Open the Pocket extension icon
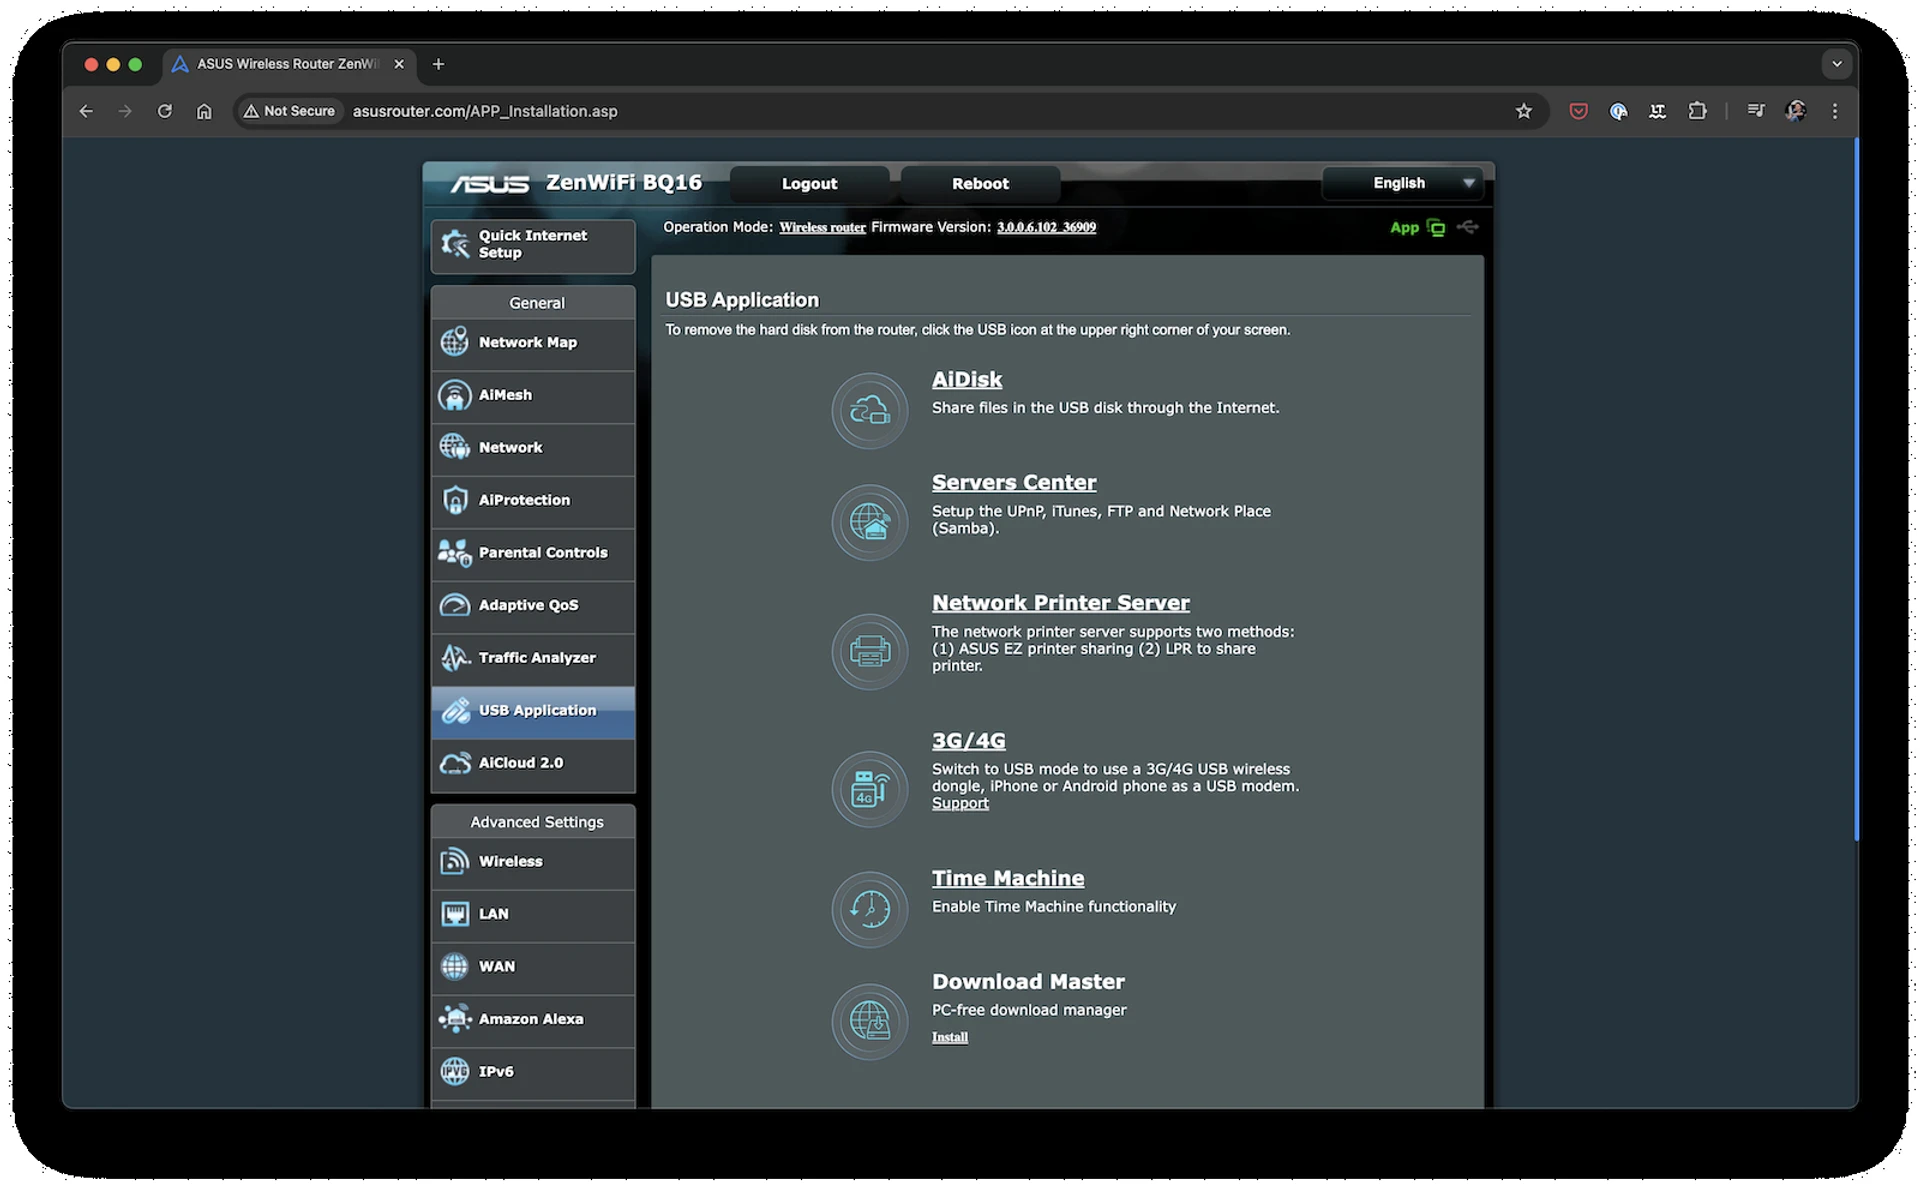1920x1189 pixels. click(1578, 111)
